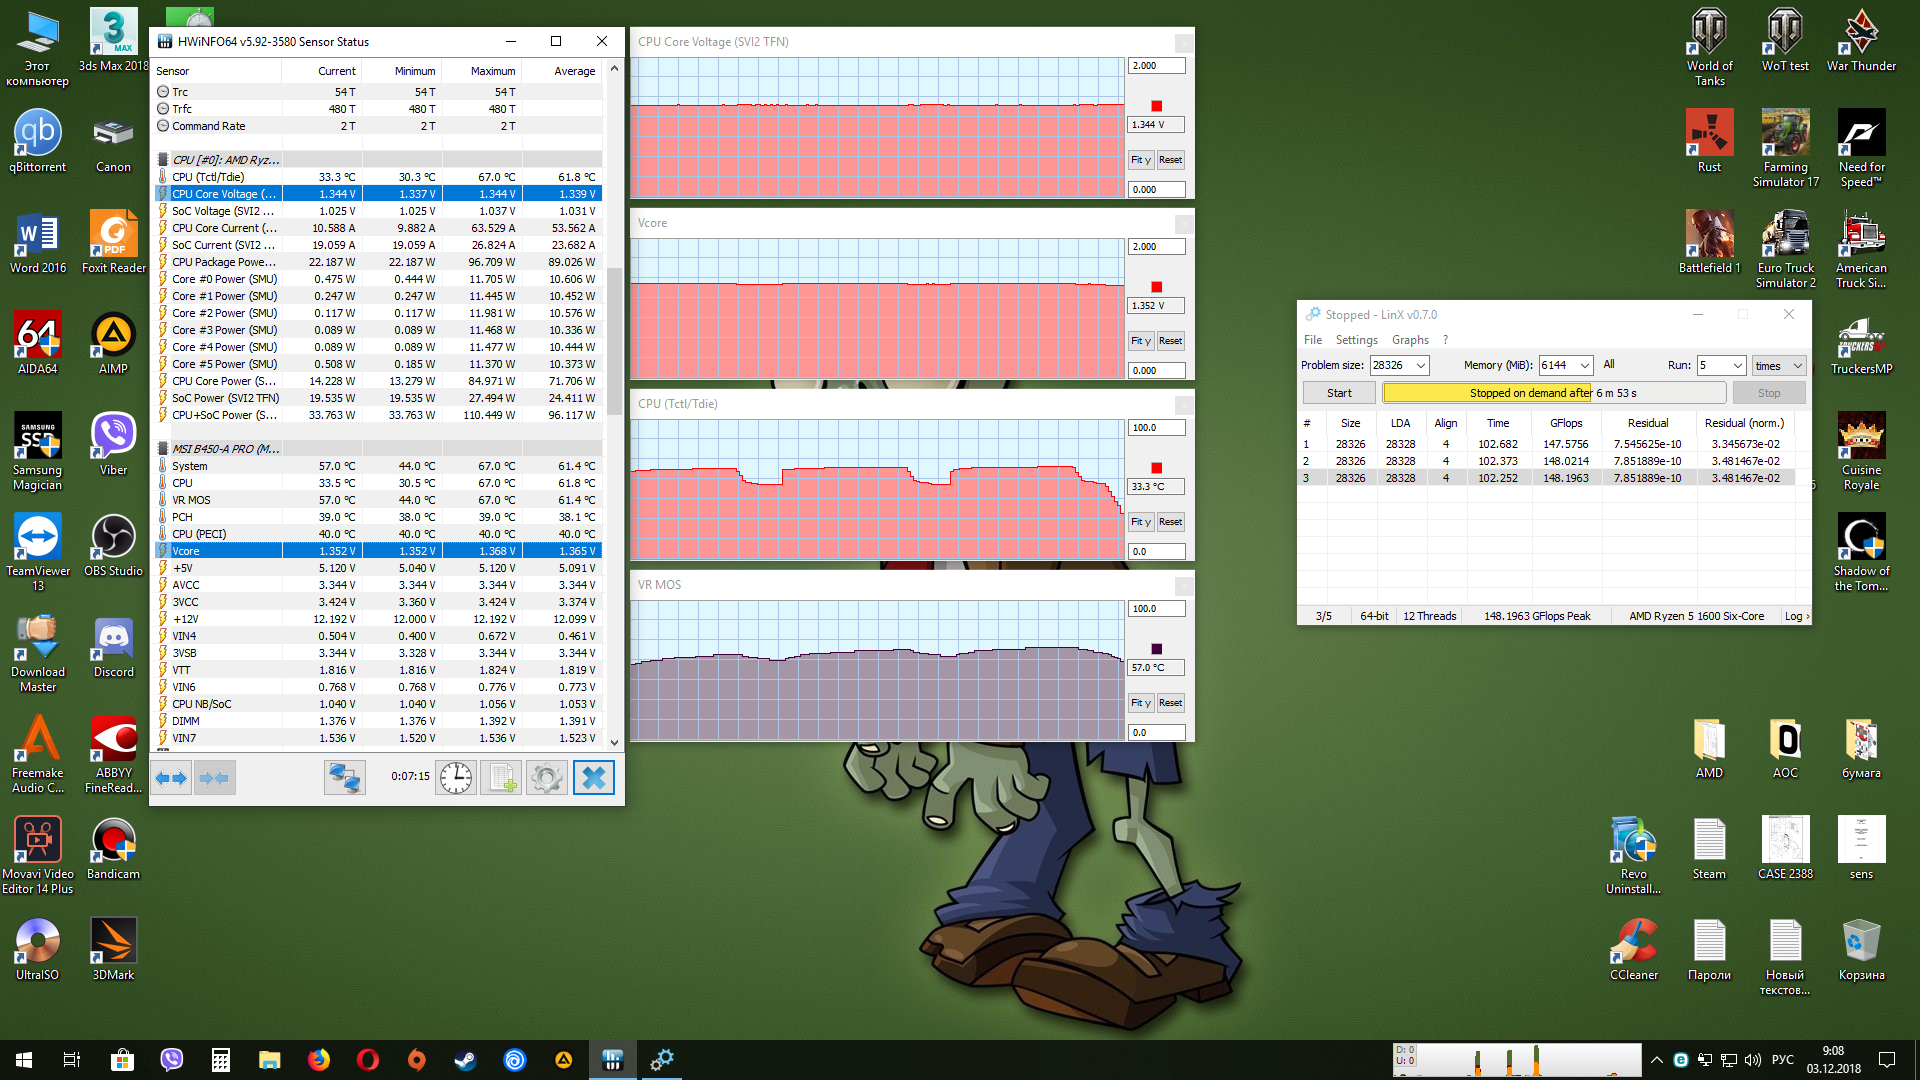Click the blue X close sensors icon
1920x1080 pixels.
[593, 778]
